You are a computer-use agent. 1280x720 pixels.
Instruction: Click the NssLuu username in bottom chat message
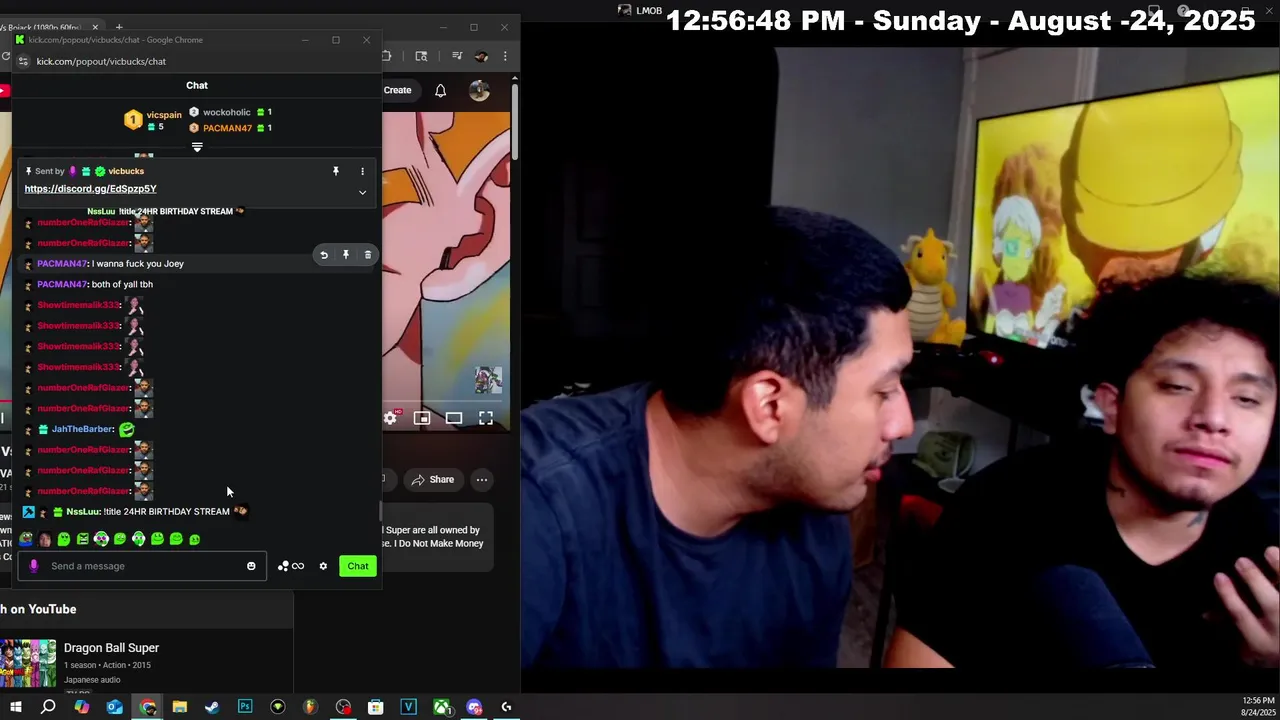tap(83, 512)
